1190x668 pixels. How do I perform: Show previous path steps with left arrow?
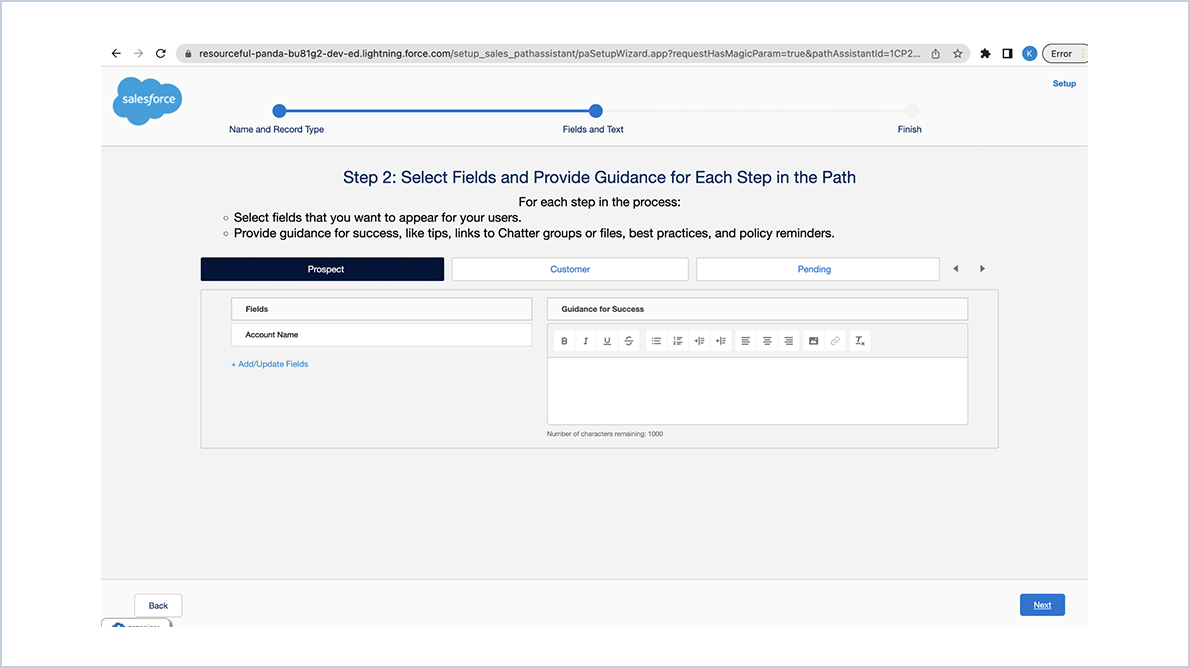[956, 268]
